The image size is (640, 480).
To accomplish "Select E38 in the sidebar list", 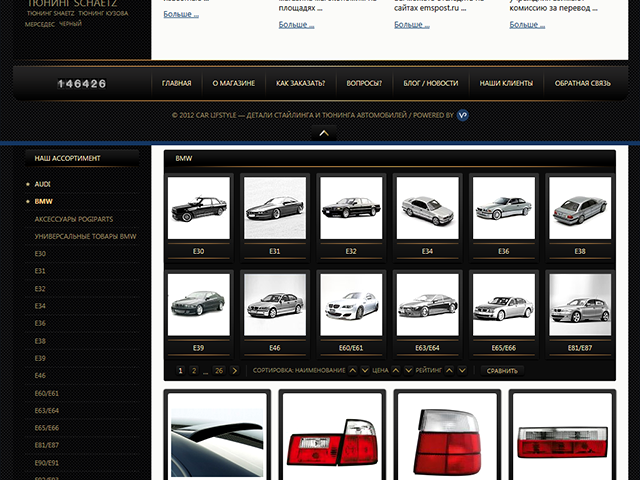I will [40, 341].
